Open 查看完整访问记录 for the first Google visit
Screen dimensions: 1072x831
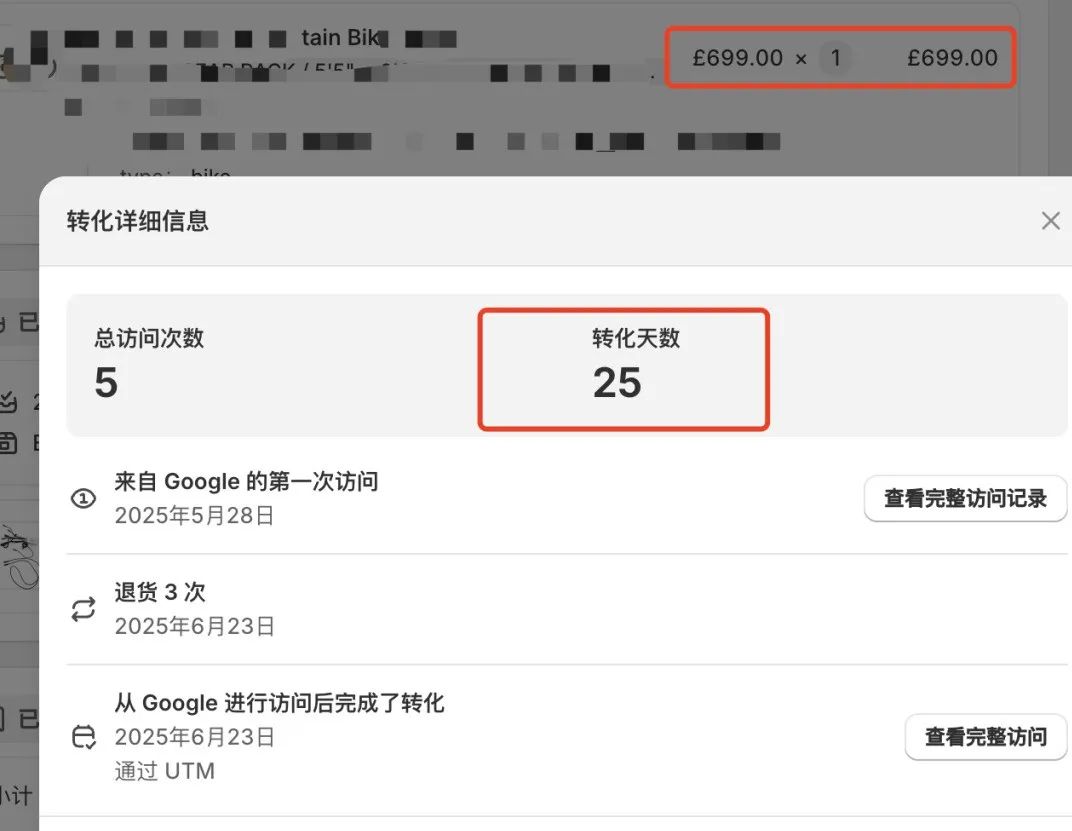click(x=964, y=498)
